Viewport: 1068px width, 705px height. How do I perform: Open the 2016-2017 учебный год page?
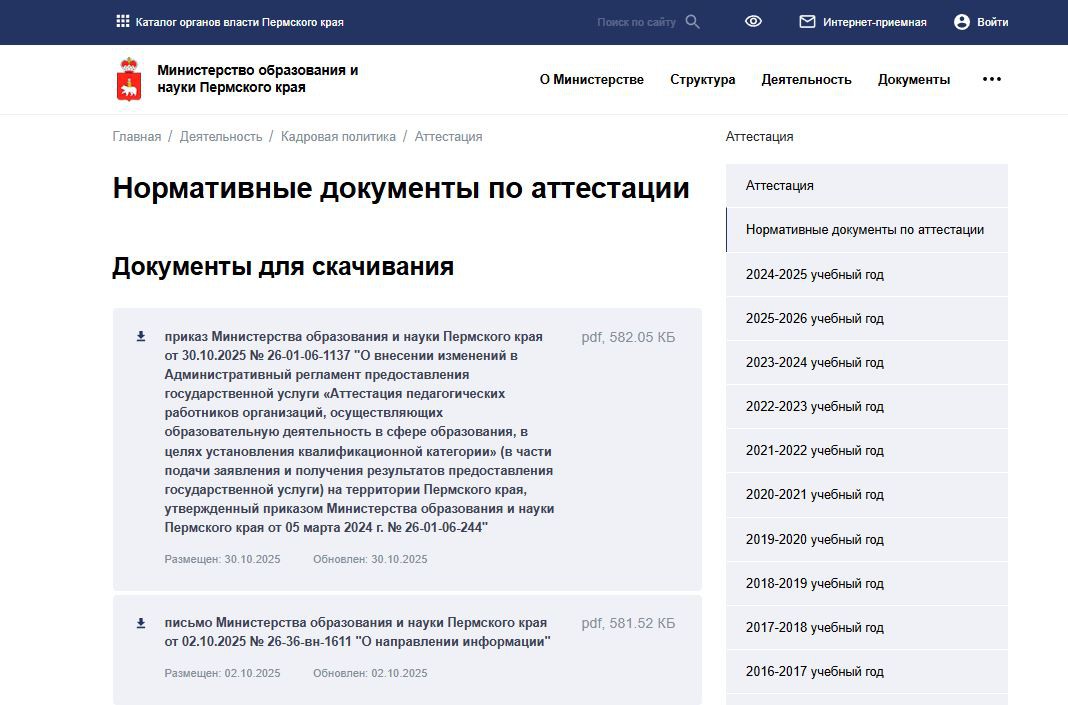pos(814,671)
